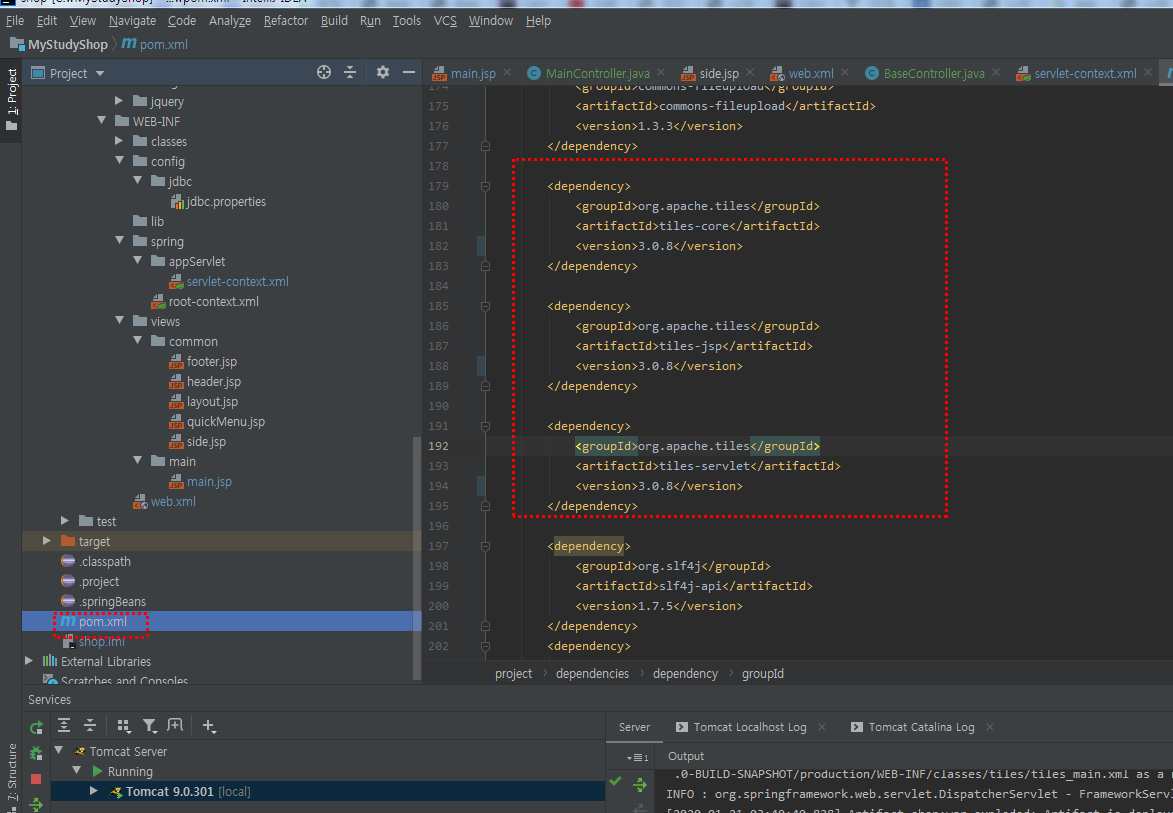Close the BaseController.java editor tab
The height and width of the screenshot is (813, 1173).
point(996,73)
